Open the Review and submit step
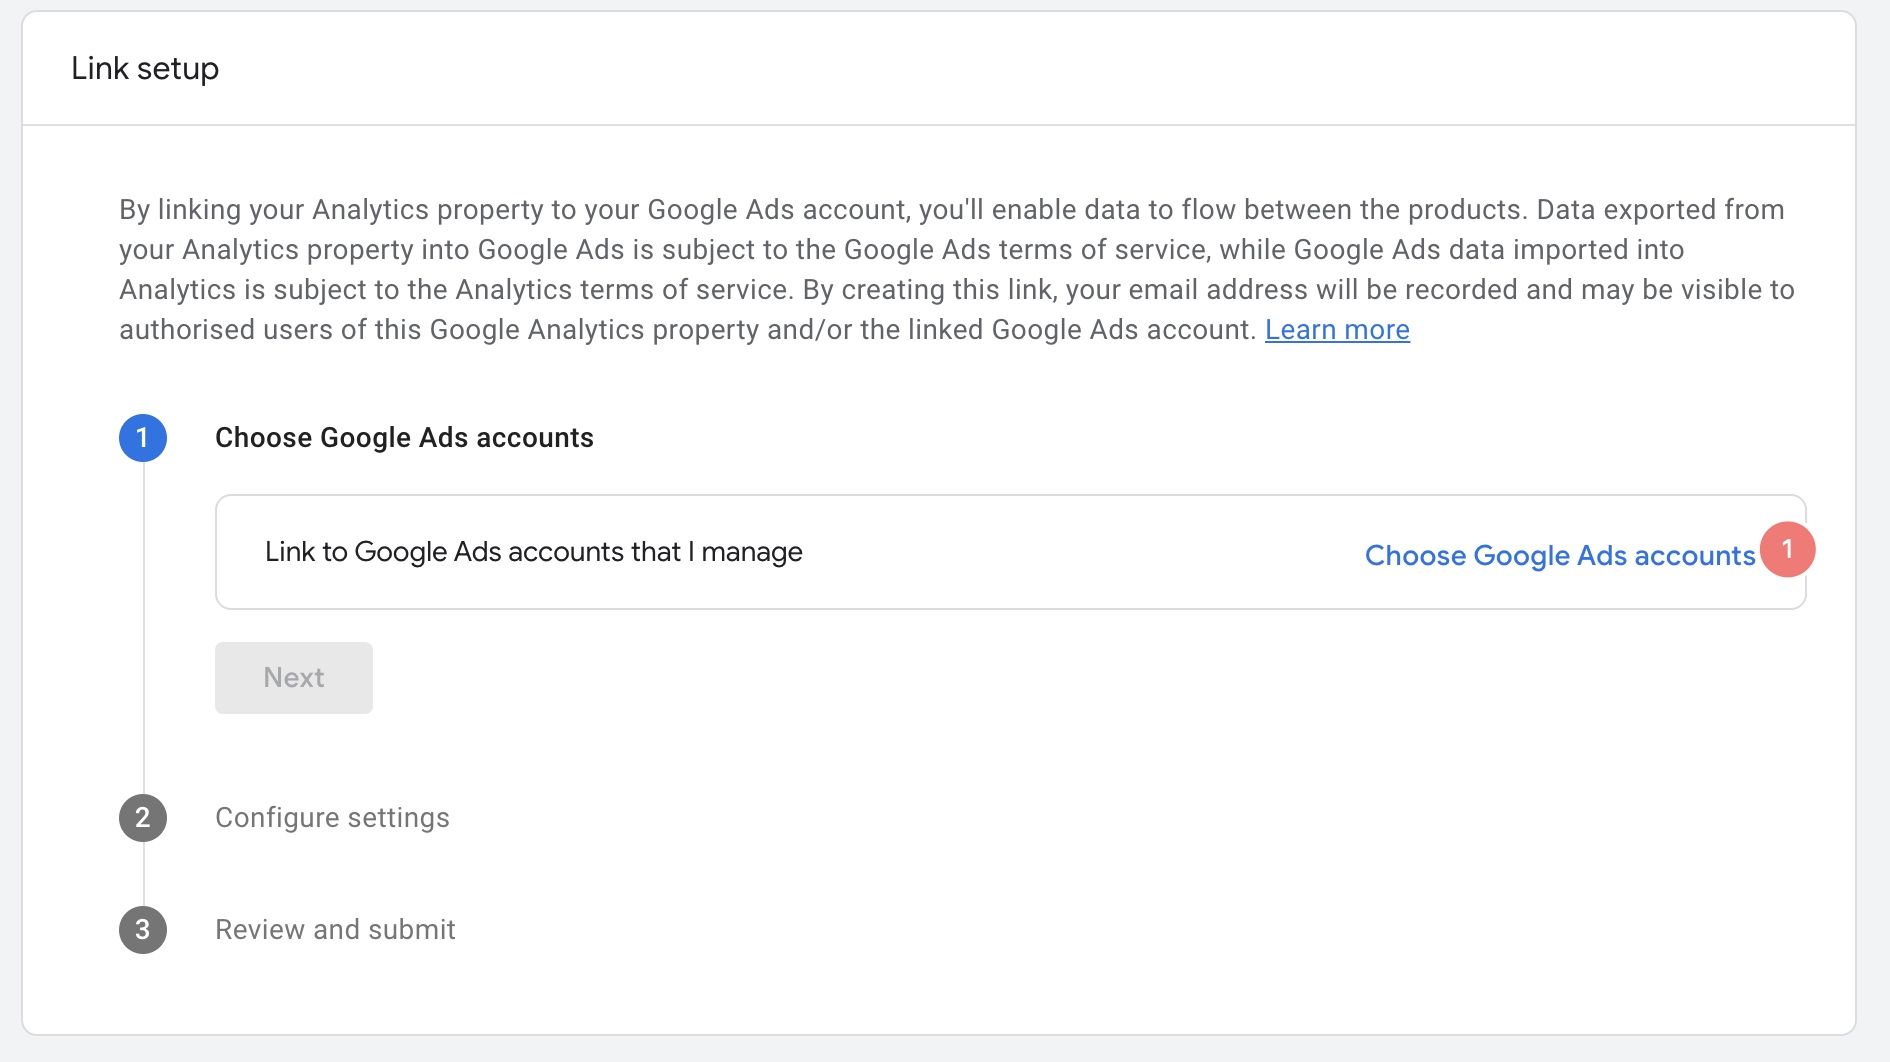 [x=335, y=930]
